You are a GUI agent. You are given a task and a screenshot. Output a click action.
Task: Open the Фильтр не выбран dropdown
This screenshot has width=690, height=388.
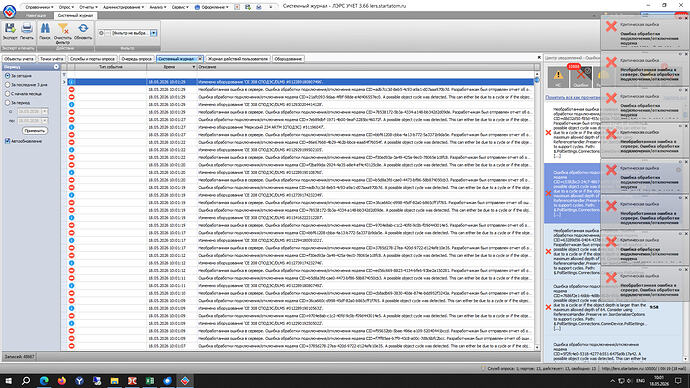(x=154, y=33)
